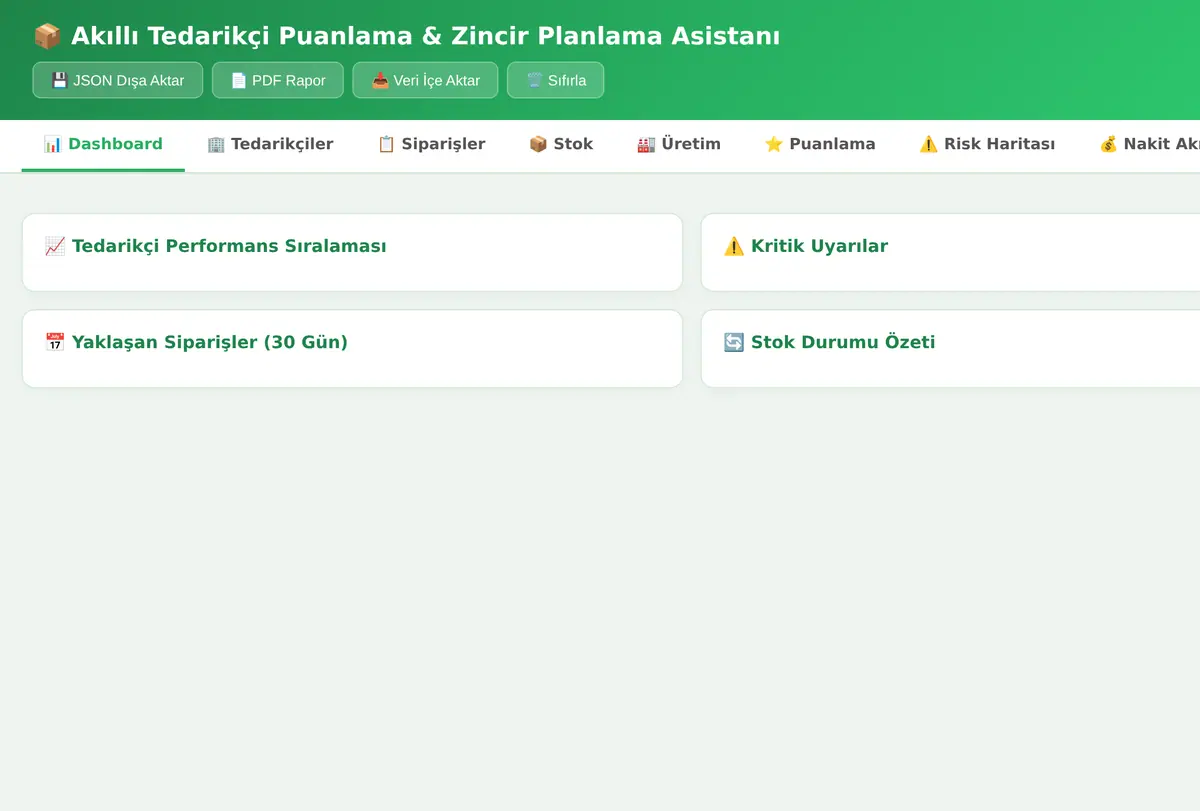The image size is (1200, 811).
Task: Click the Tedarikçi Performans Sıralaması heading
Action: tap(229, 246)
